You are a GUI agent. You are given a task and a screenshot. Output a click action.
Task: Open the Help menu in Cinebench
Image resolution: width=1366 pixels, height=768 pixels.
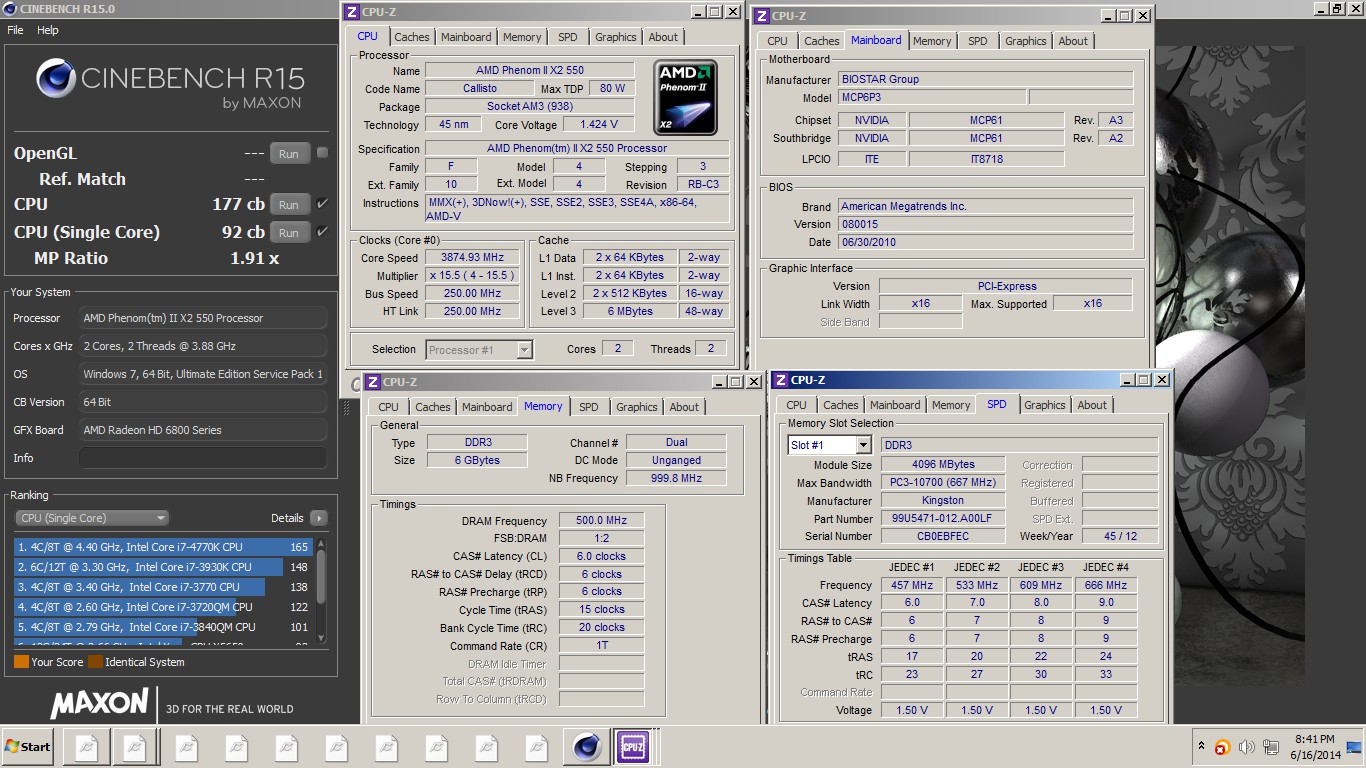(48, 30)
